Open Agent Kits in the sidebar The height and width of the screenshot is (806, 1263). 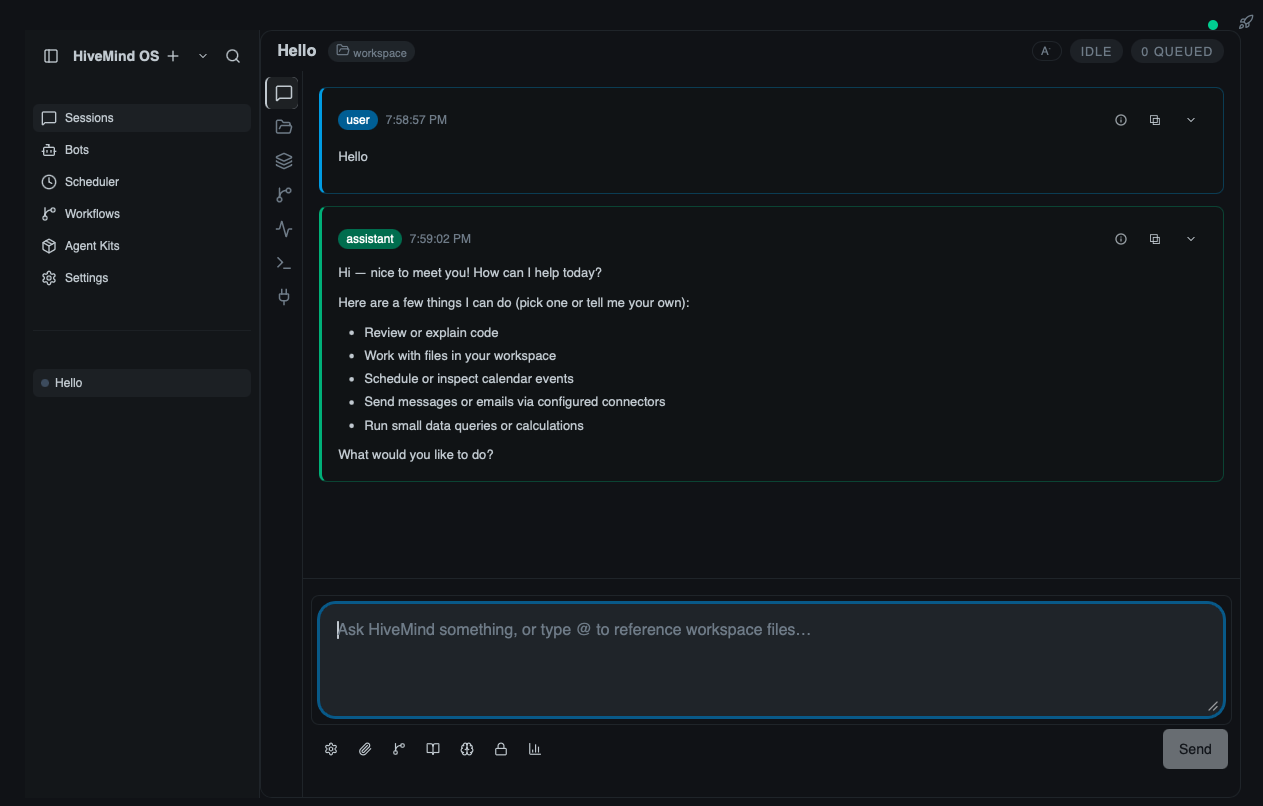pos(142,246)
